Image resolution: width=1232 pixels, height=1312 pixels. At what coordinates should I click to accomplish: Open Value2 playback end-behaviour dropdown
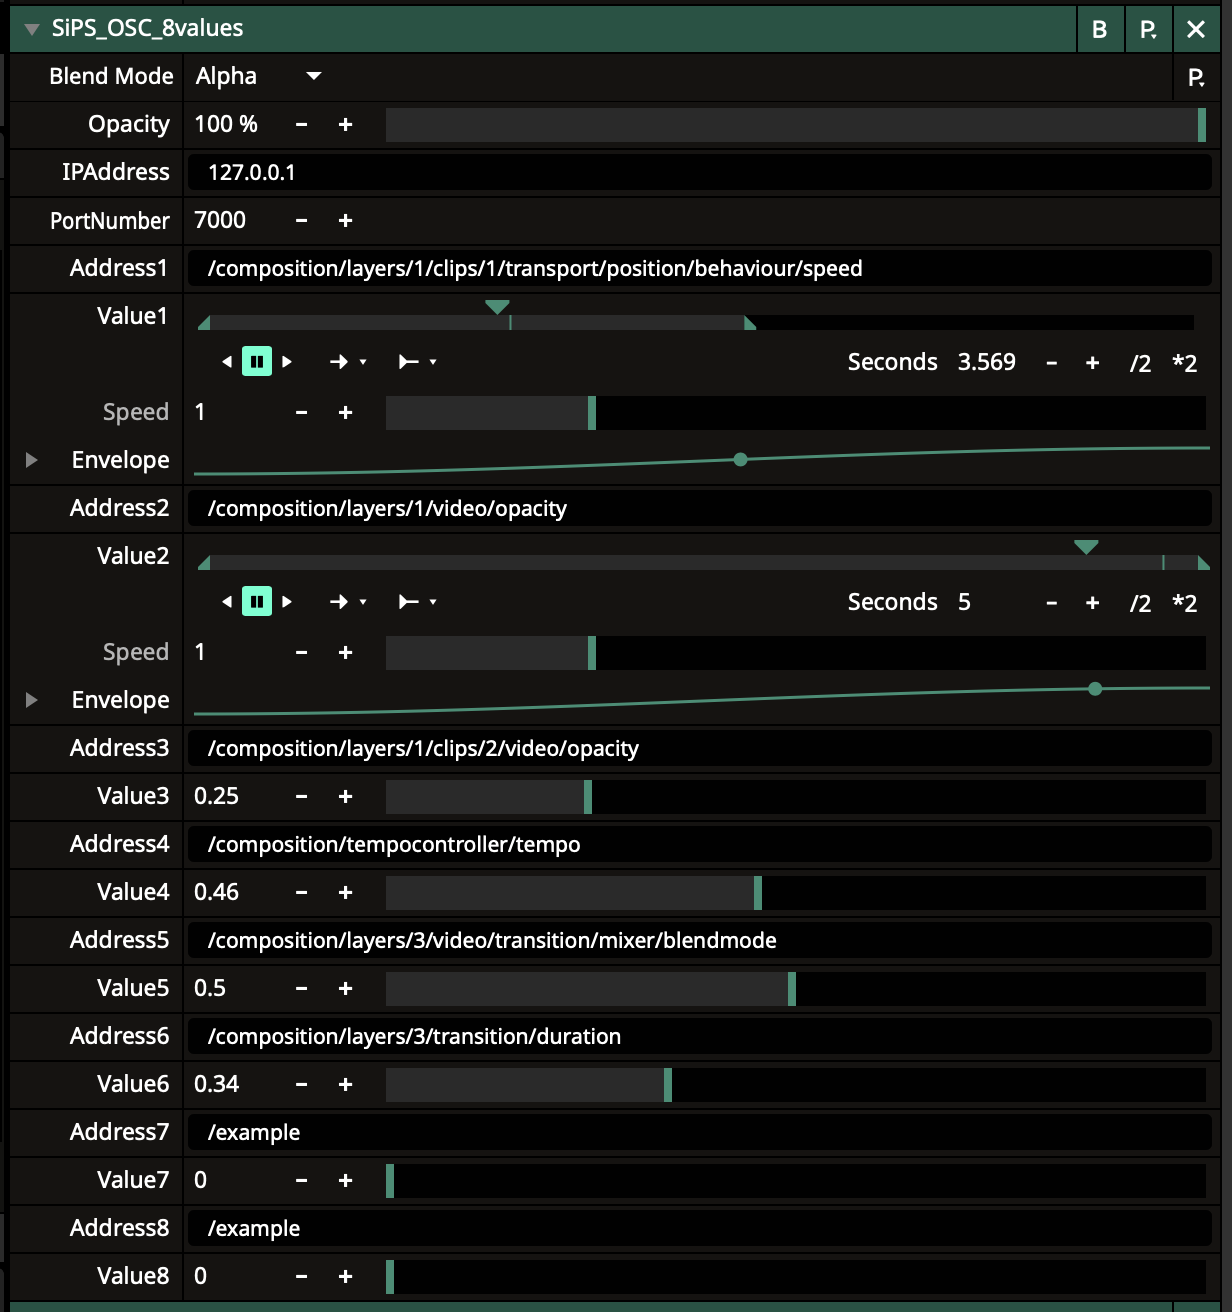418,602
